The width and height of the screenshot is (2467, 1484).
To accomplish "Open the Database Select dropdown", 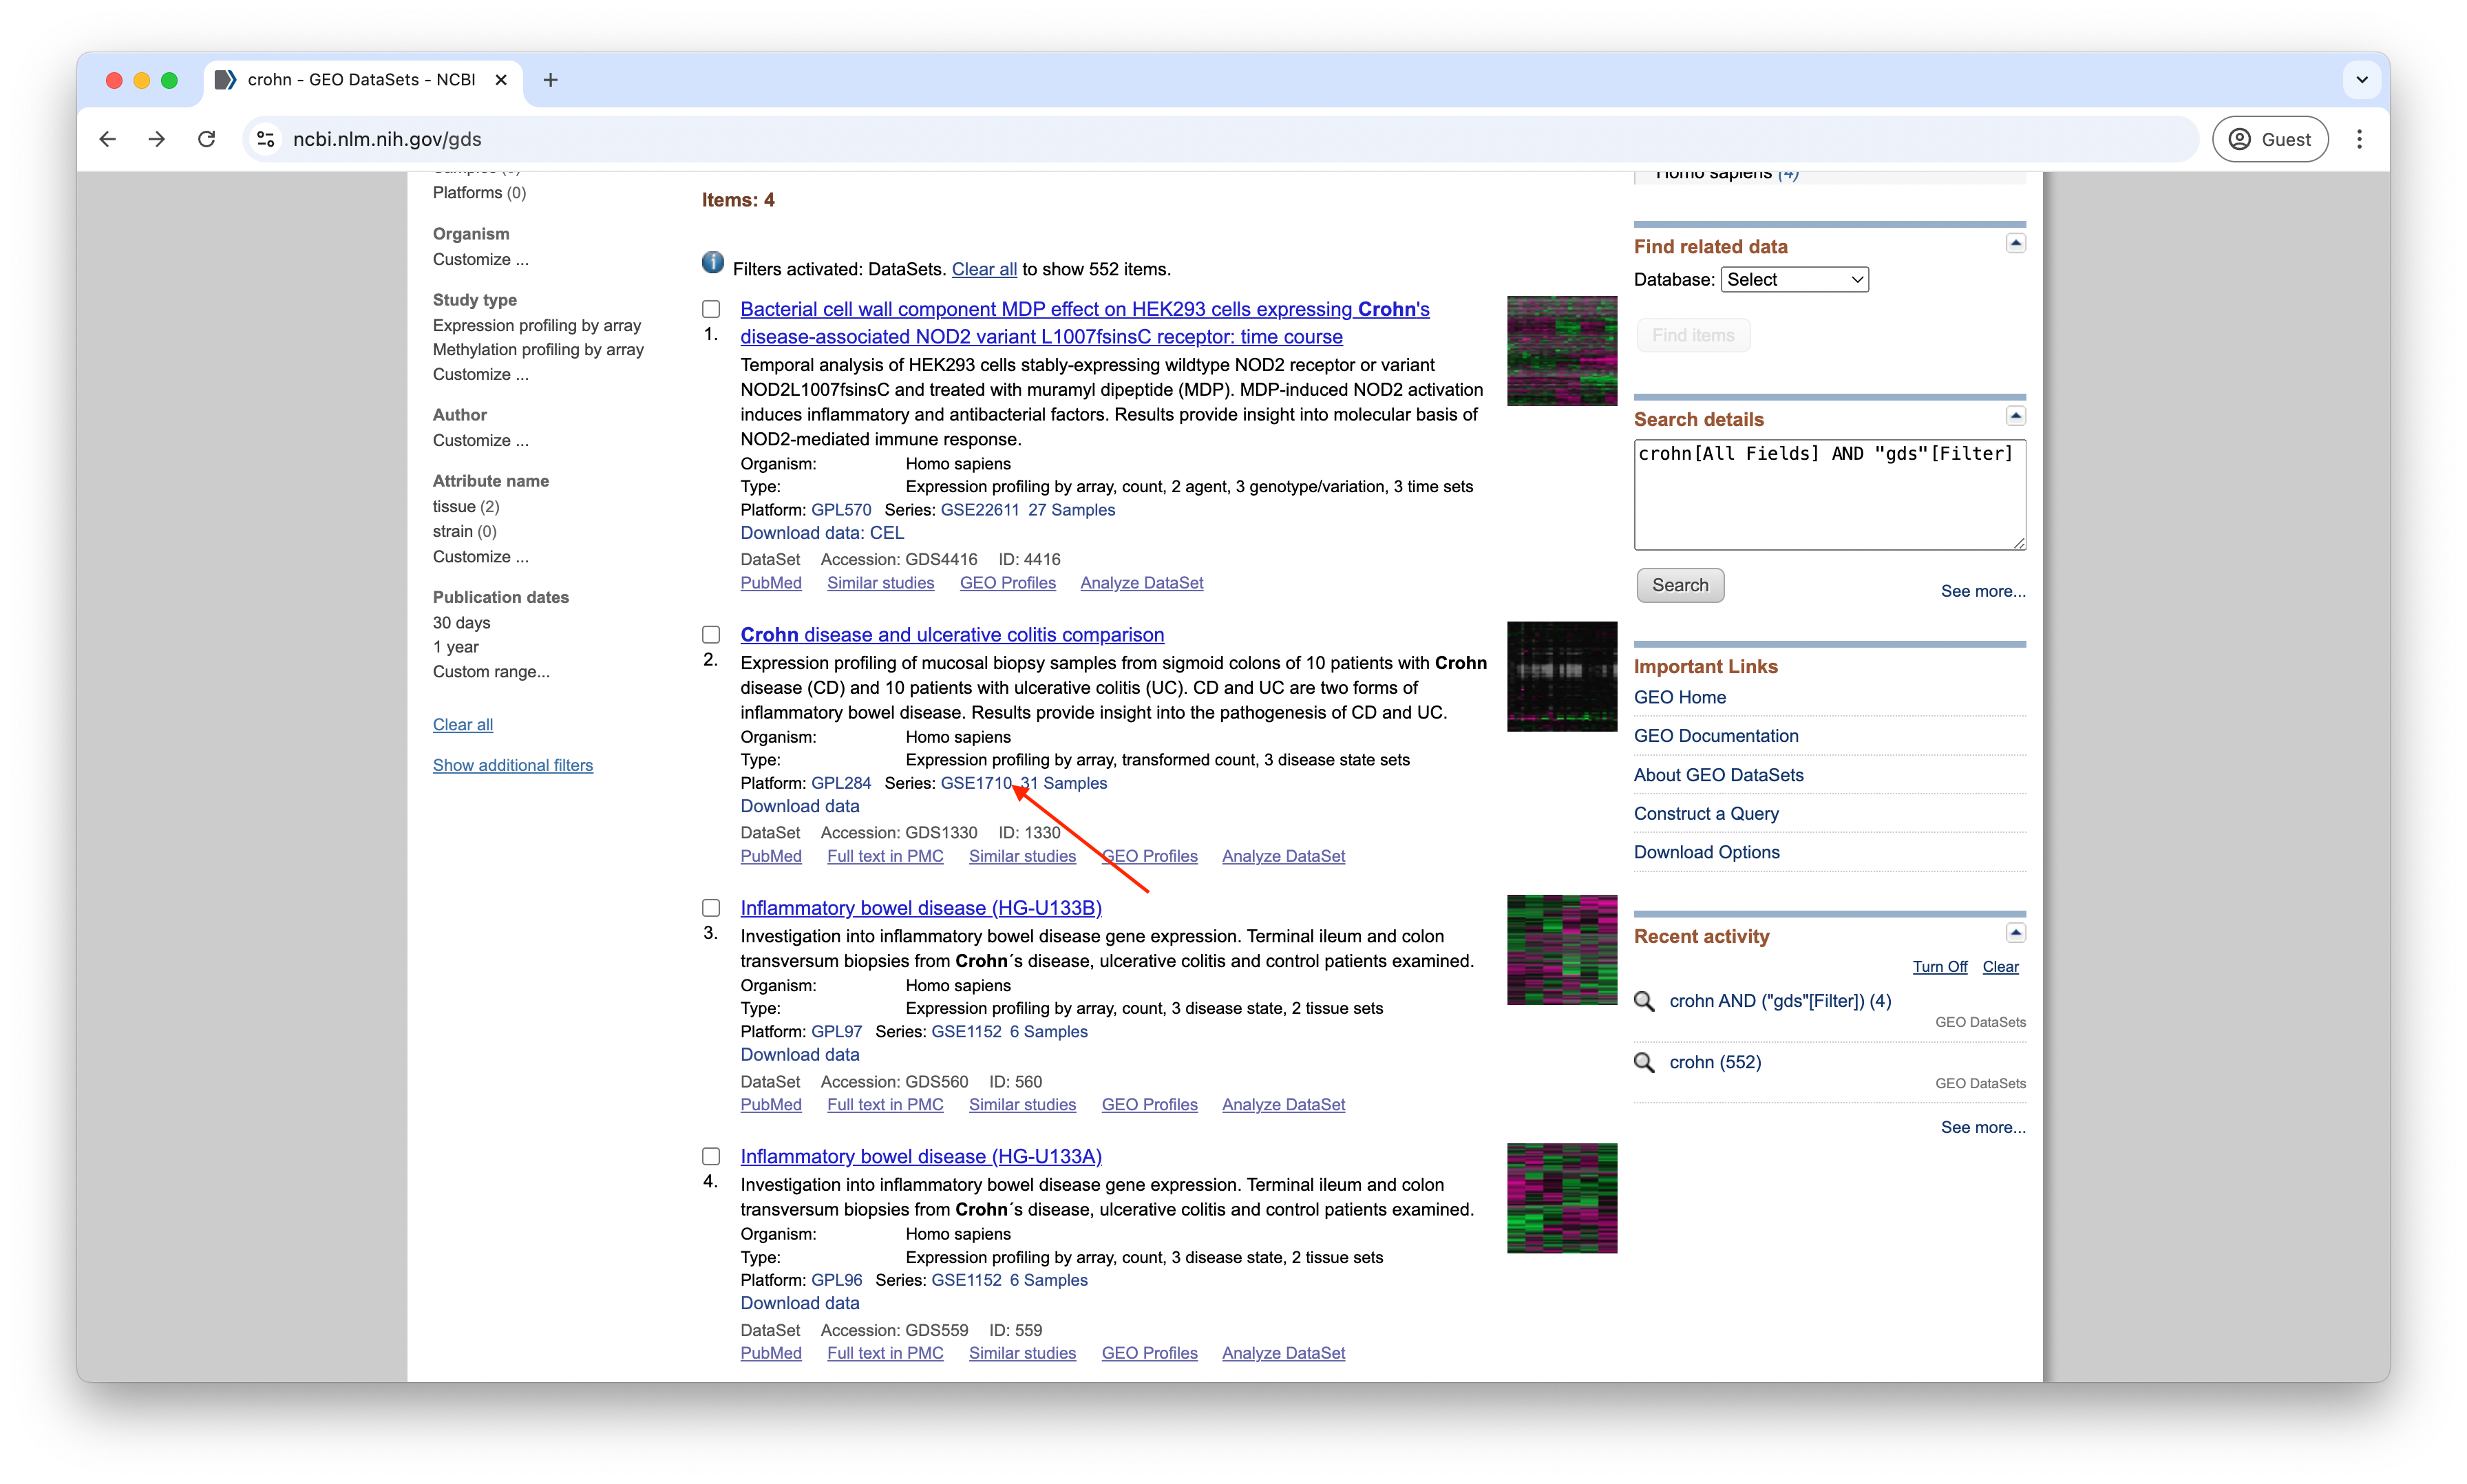I will click(x=1794, y=280).
